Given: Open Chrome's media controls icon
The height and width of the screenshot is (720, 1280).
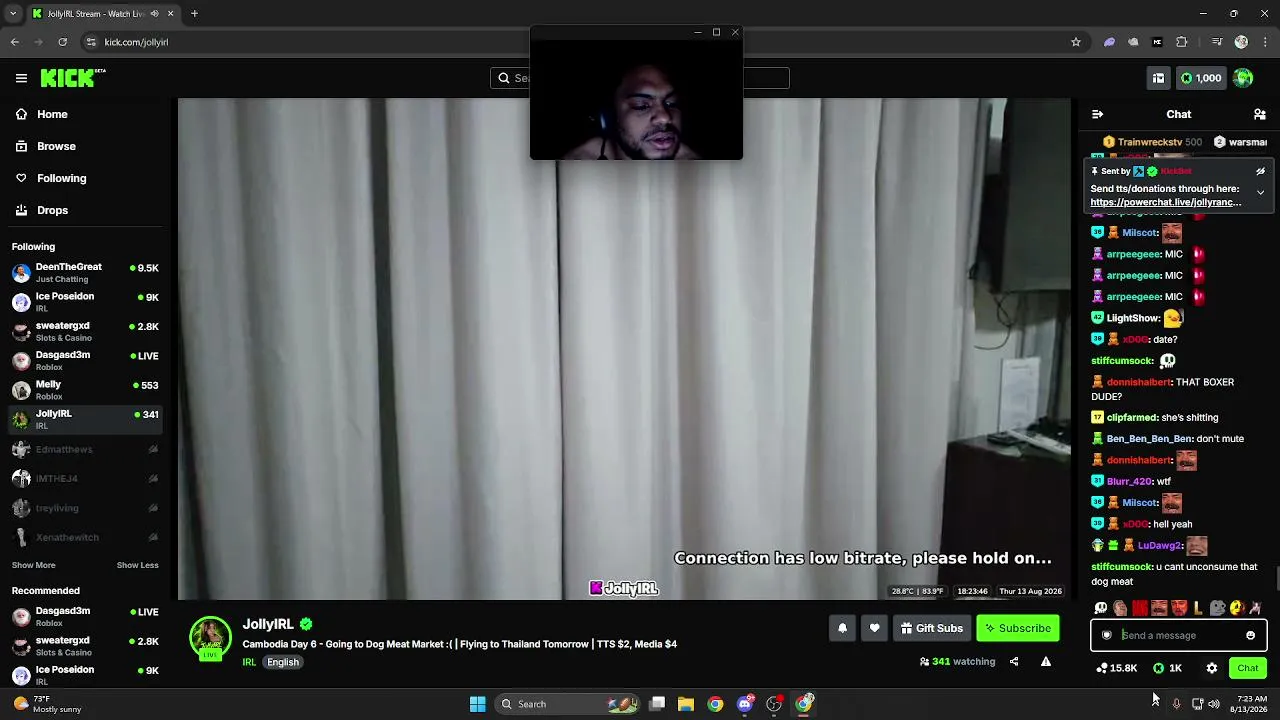Looking at the screenshot, I should 1216,42.
